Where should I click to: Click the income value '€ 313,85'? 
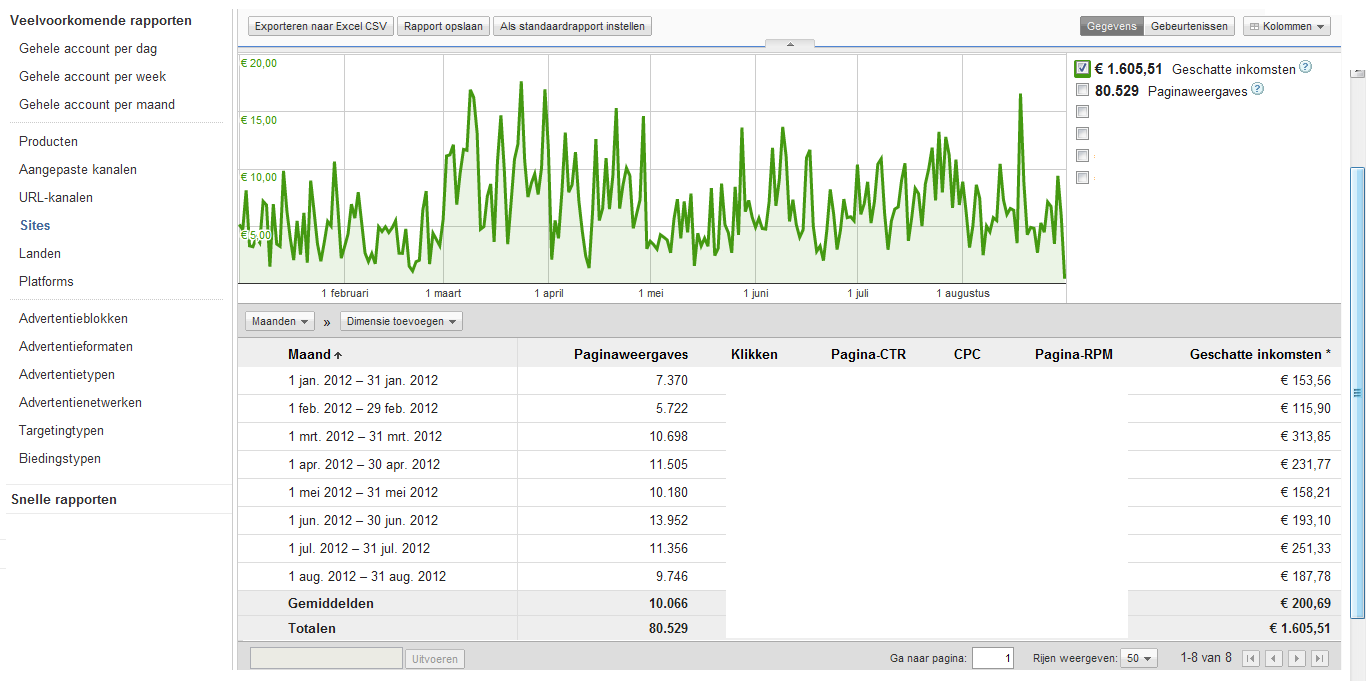point(1306,437)
